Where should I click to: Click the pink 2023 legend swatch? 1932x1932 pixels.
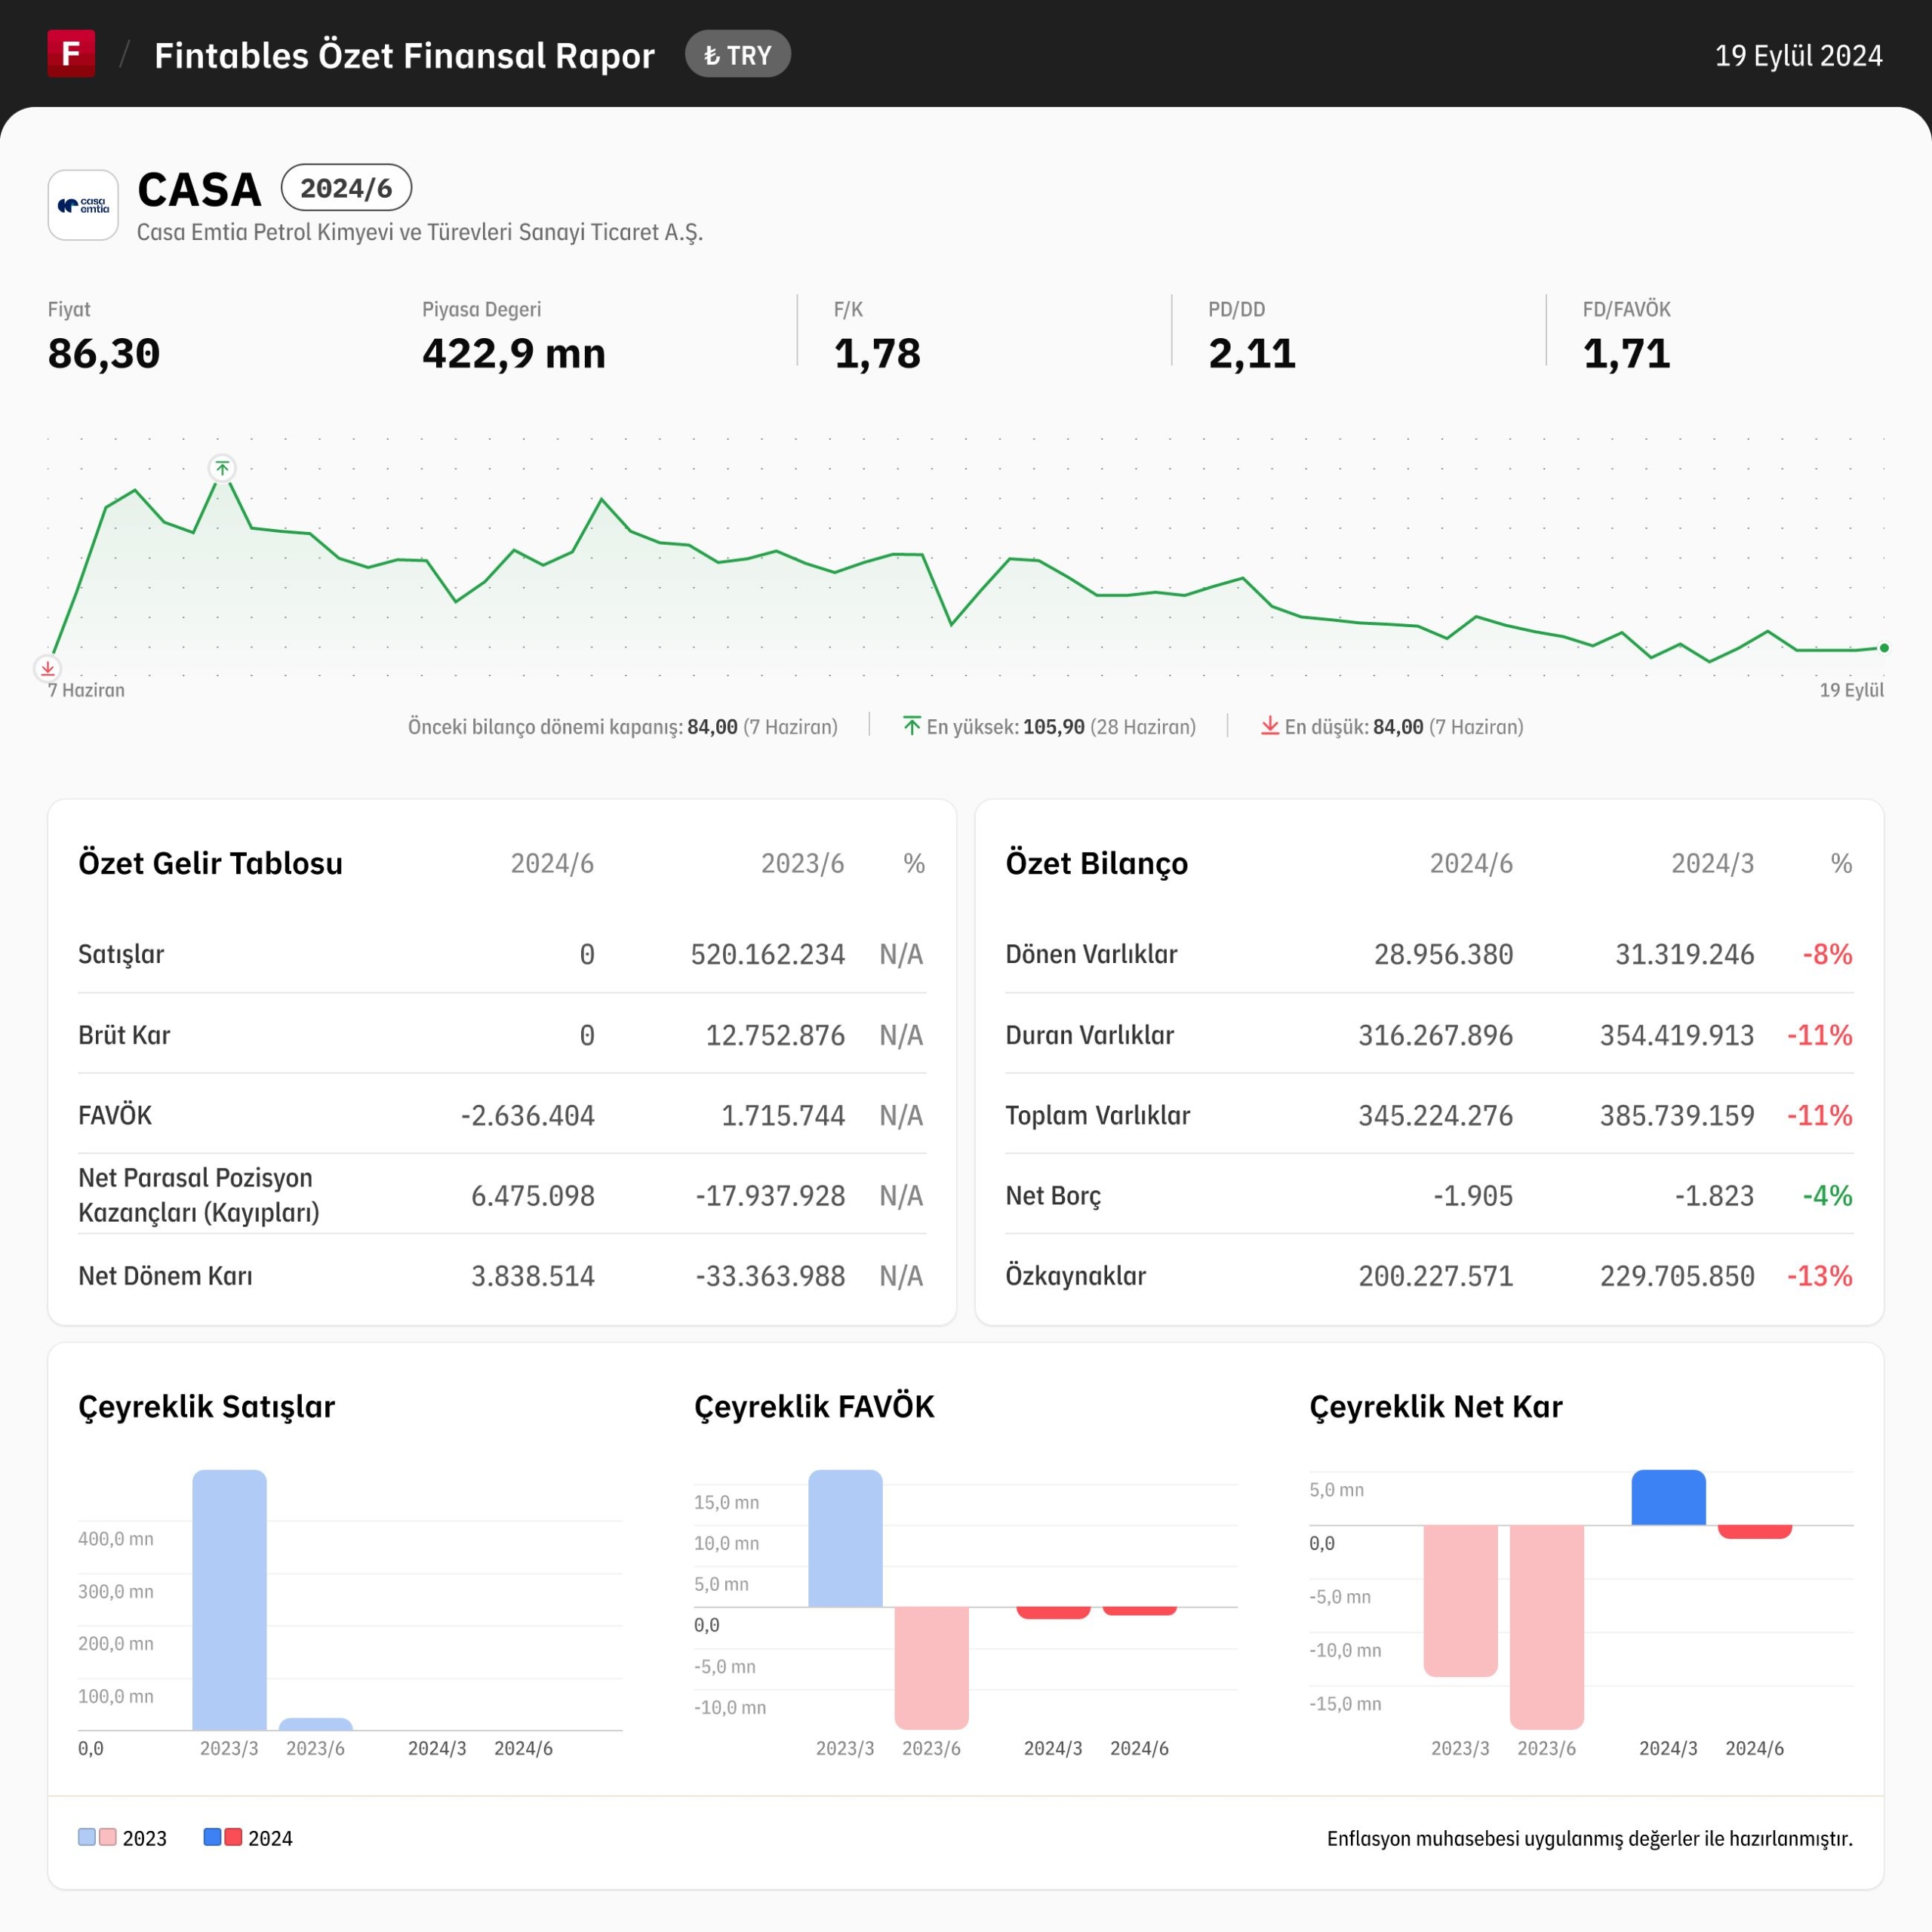point(108,1837)
